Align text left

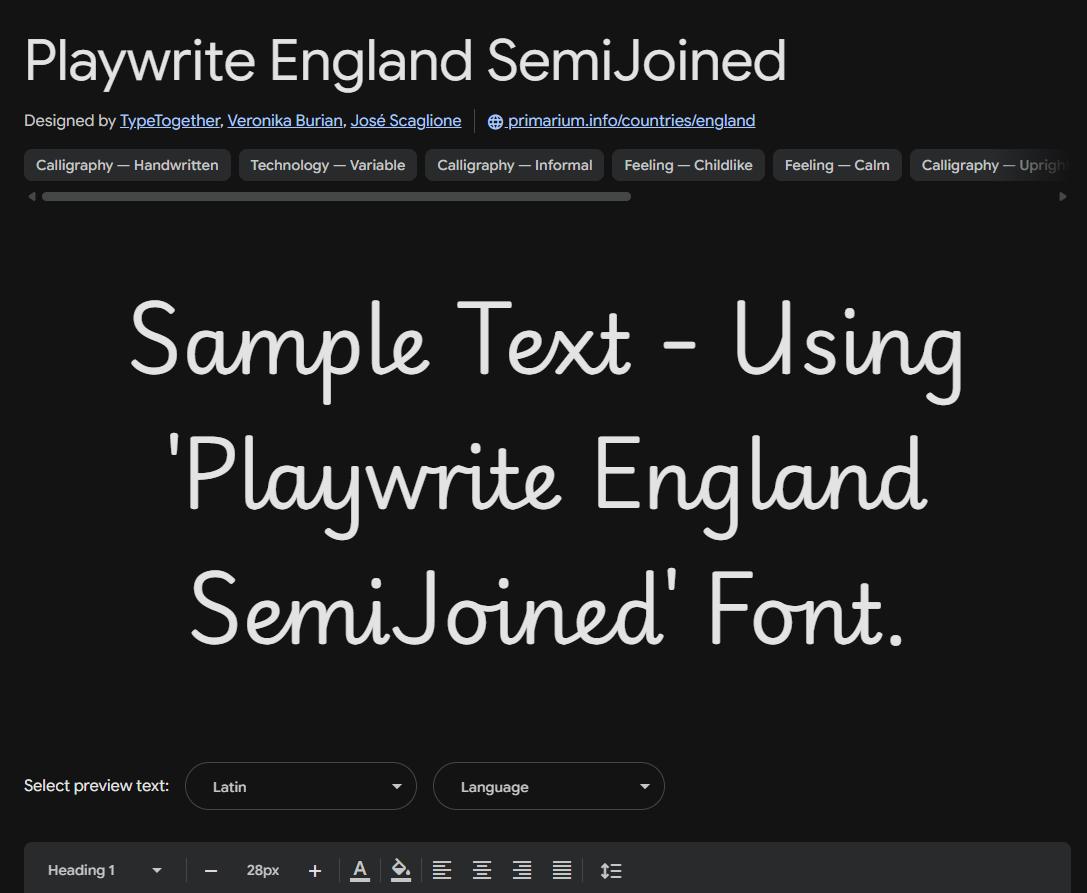(442, 870)
